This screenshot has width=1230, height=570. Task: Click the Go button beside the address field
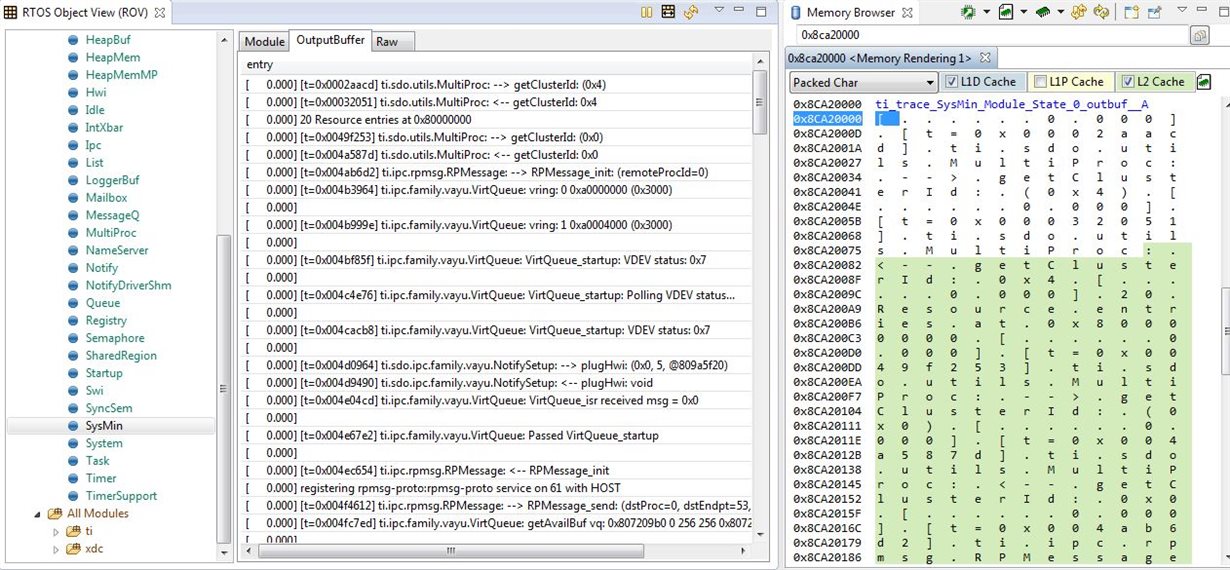(1198, 35)
